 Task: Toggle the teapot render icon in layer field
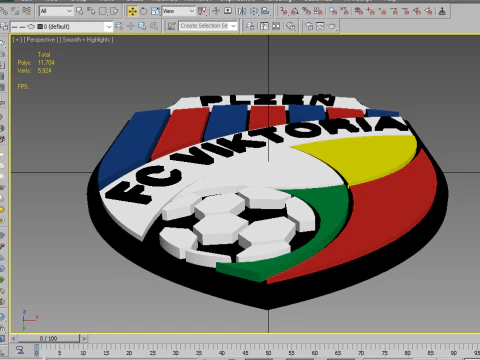(x=31, y=26)
